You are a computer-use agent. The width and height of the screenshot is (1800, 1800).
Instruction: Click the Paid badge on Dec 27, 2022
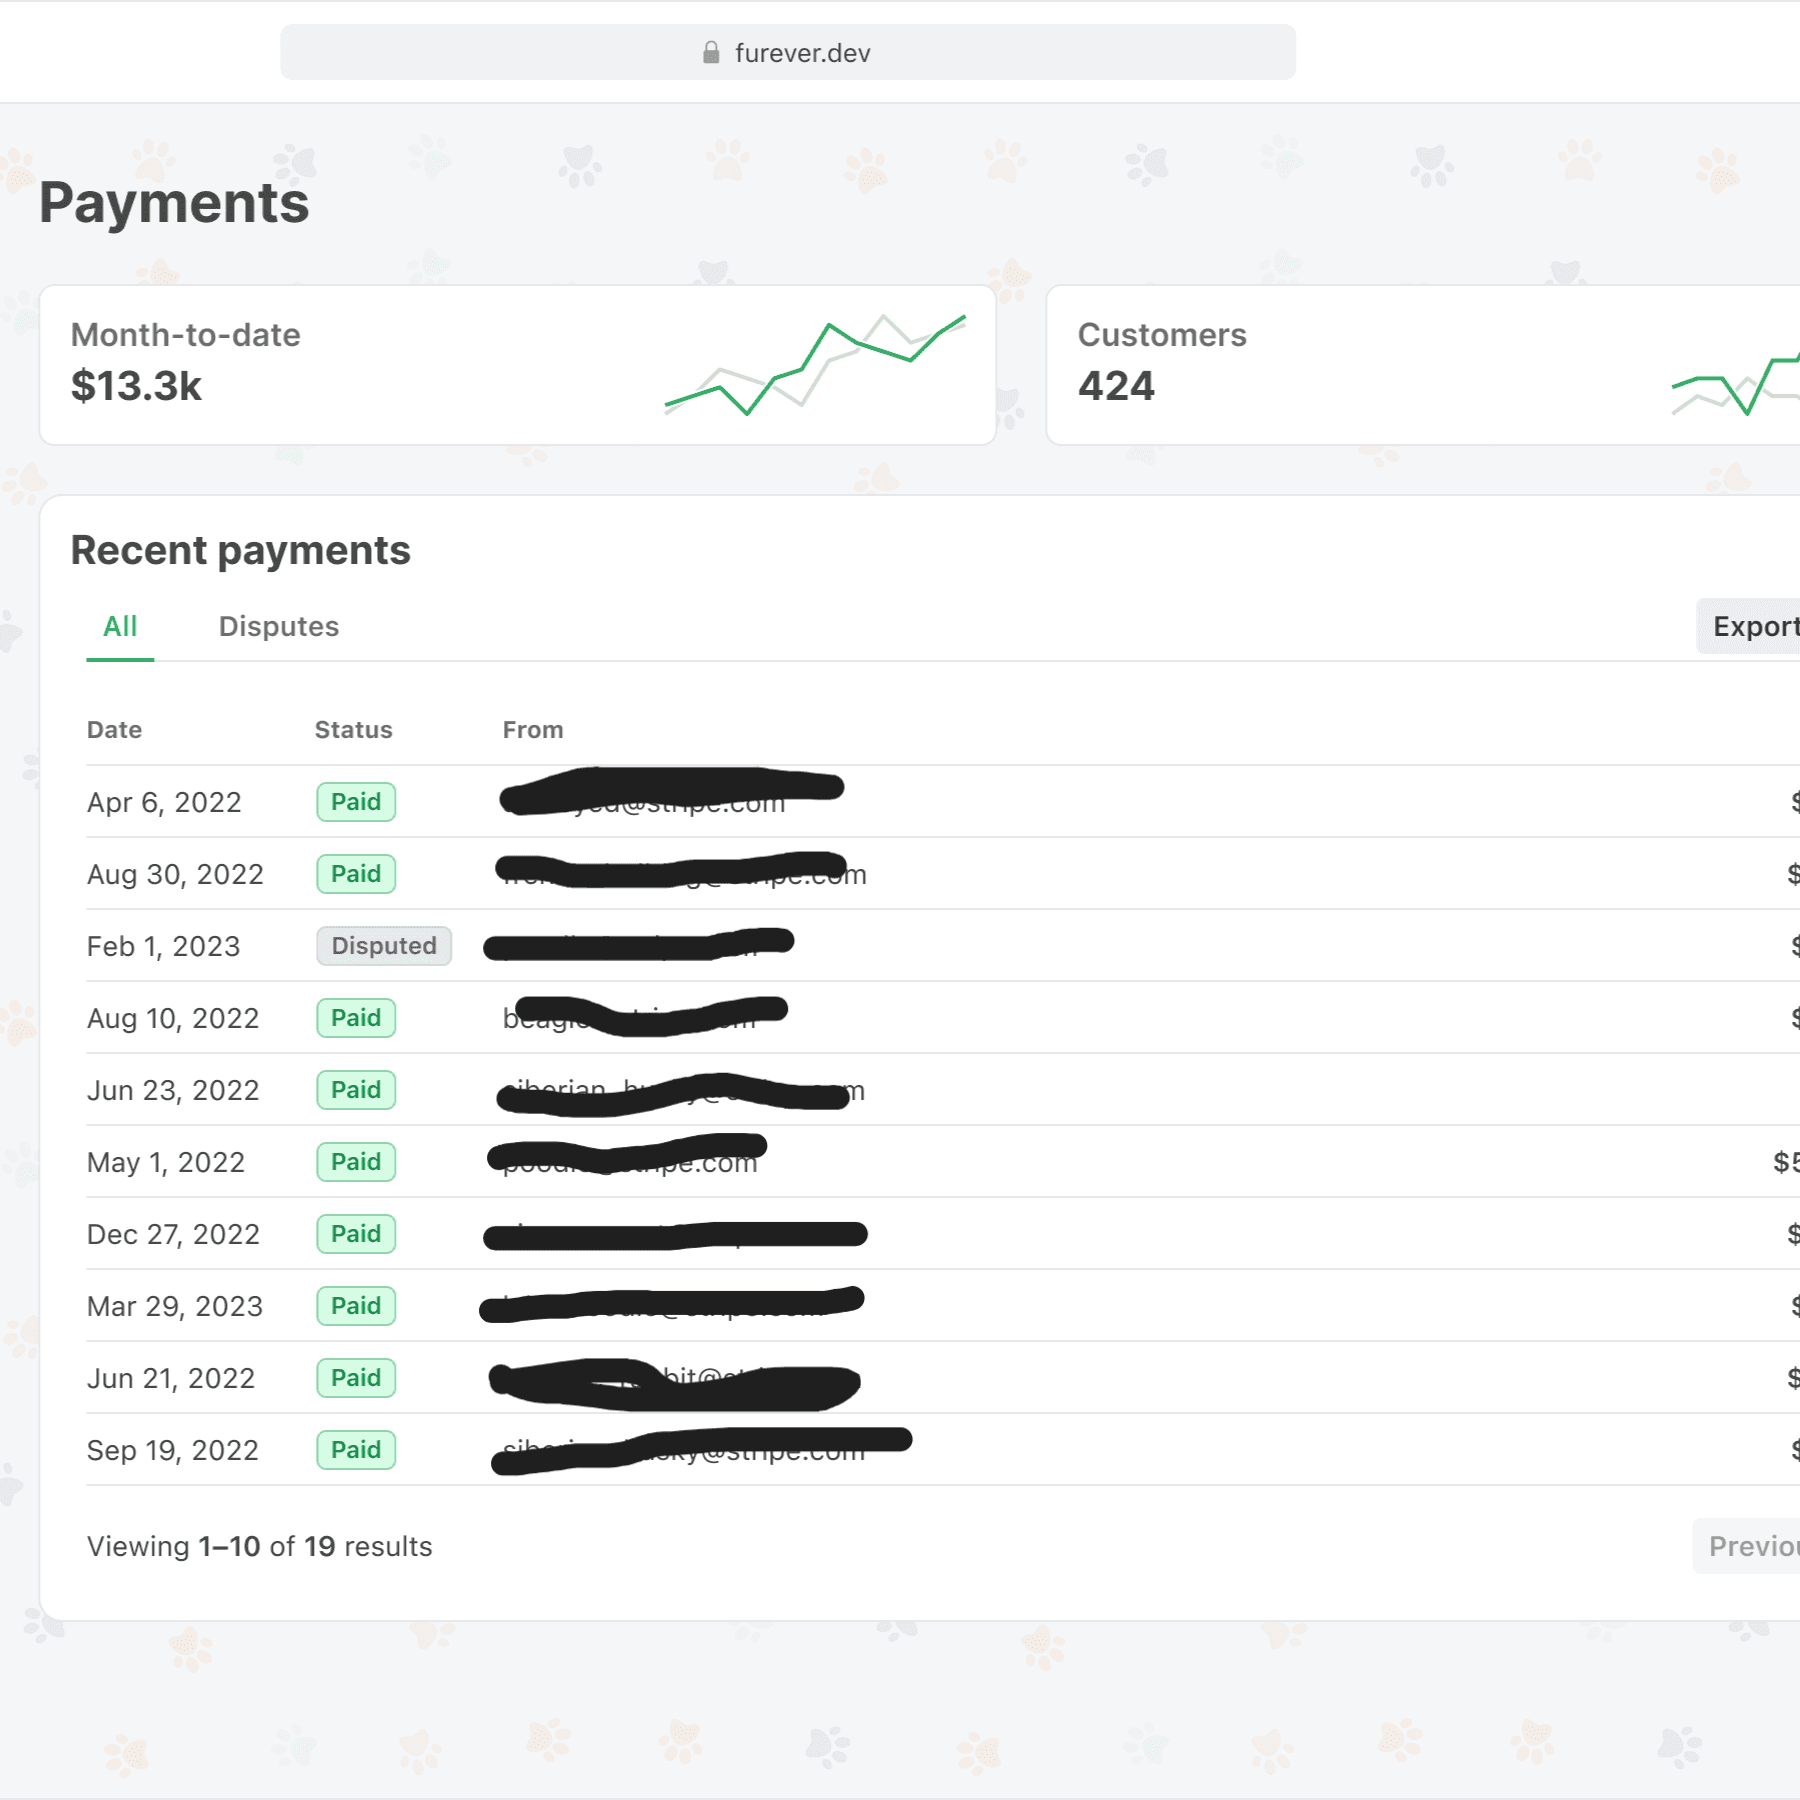click(356, 1234)
